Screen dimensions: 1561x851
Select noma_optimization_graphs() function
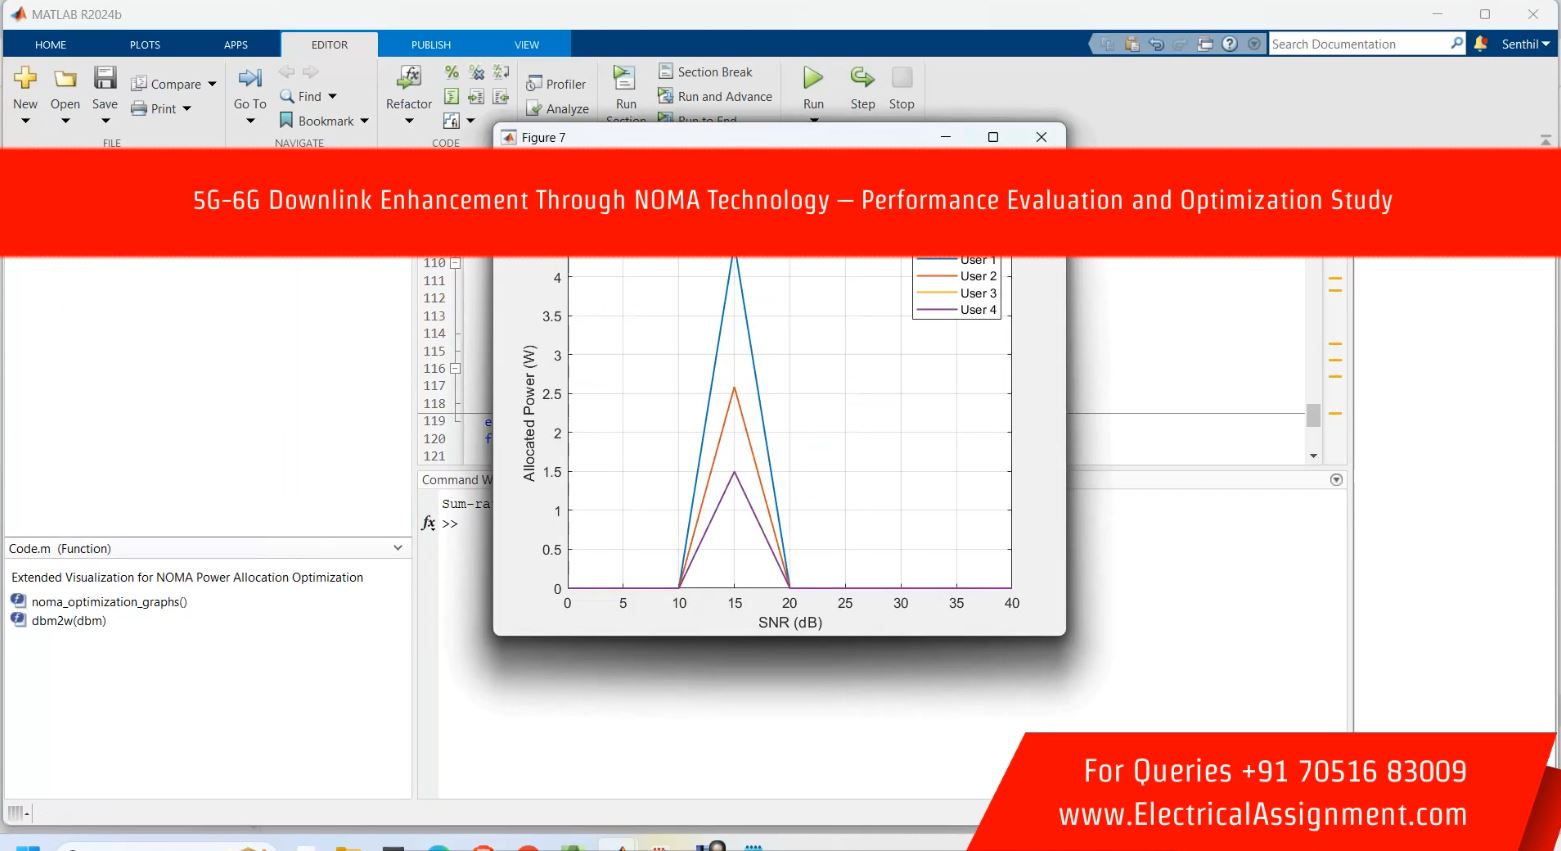coord(108,602)
